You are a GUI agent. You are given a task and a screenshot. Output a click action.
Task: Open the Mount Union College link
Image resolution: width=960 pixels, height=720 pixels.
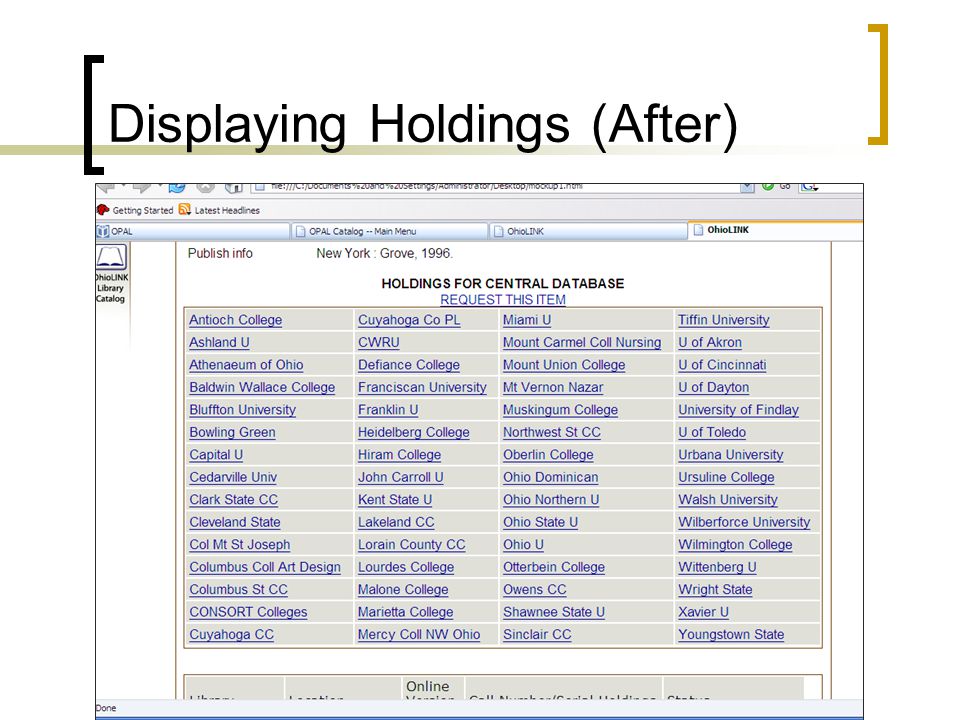(564, 365)
